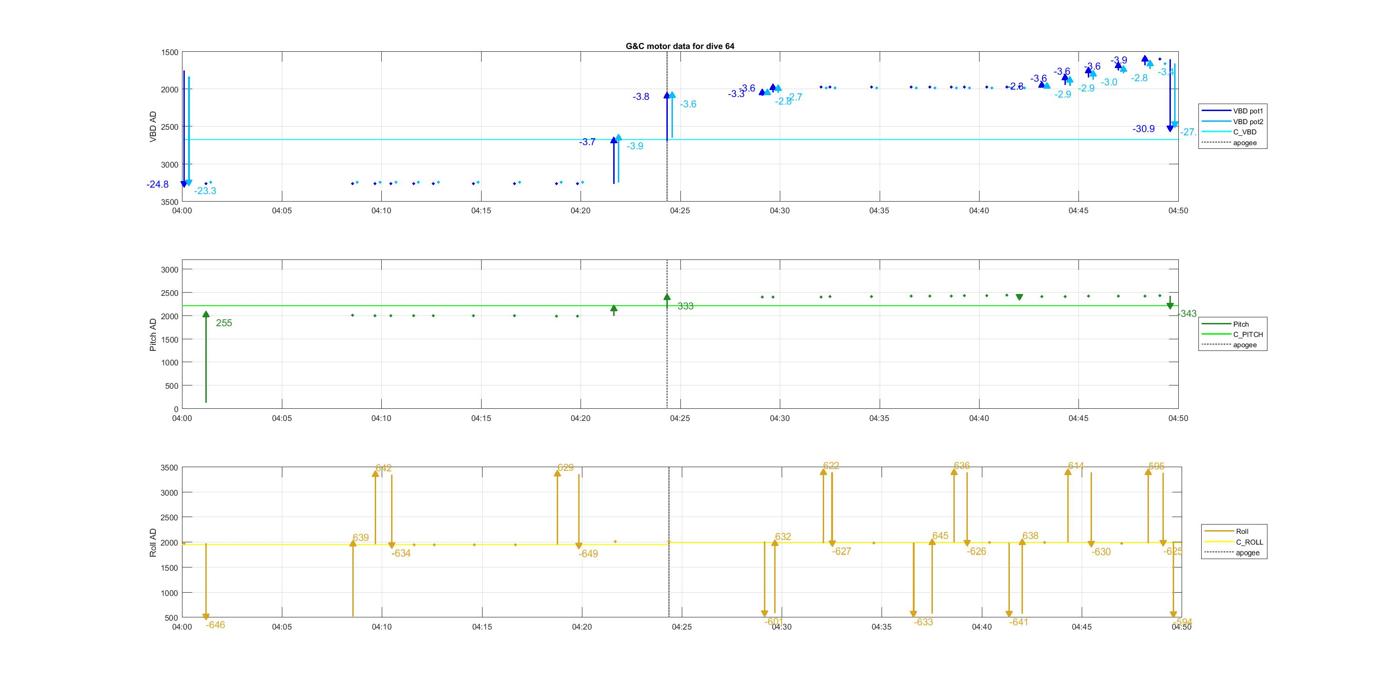Click the '645' roll data label
The height and width of the screenshot is (693, 1400).
940,536
